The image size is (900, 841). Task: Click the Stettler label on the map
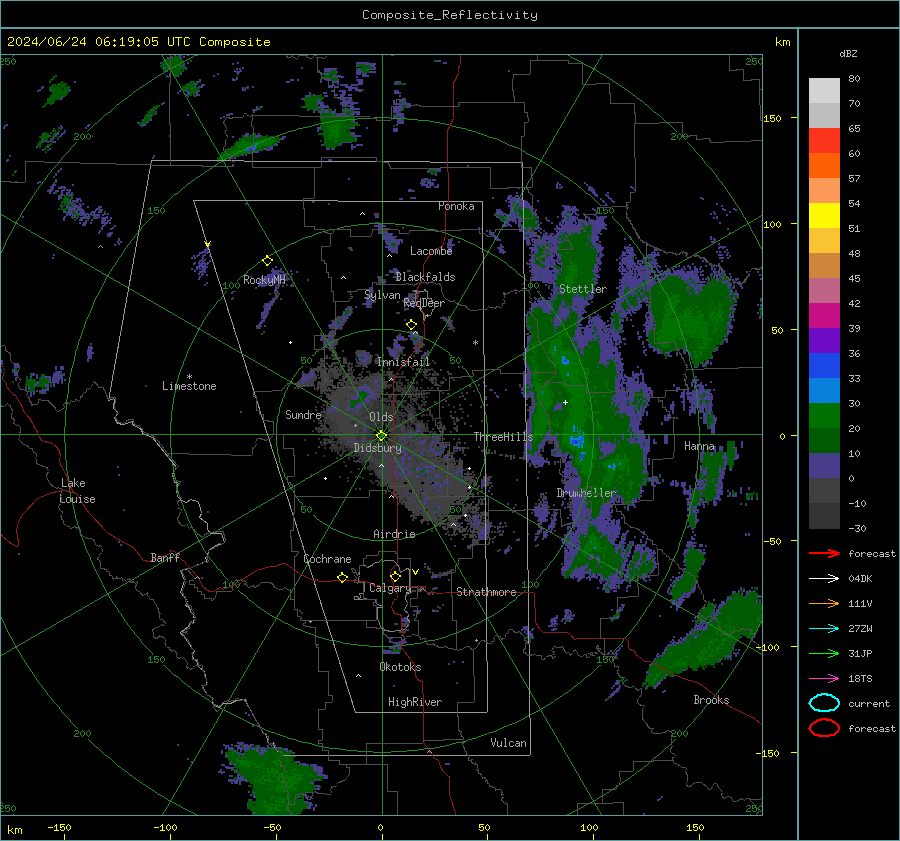[583, 289]
